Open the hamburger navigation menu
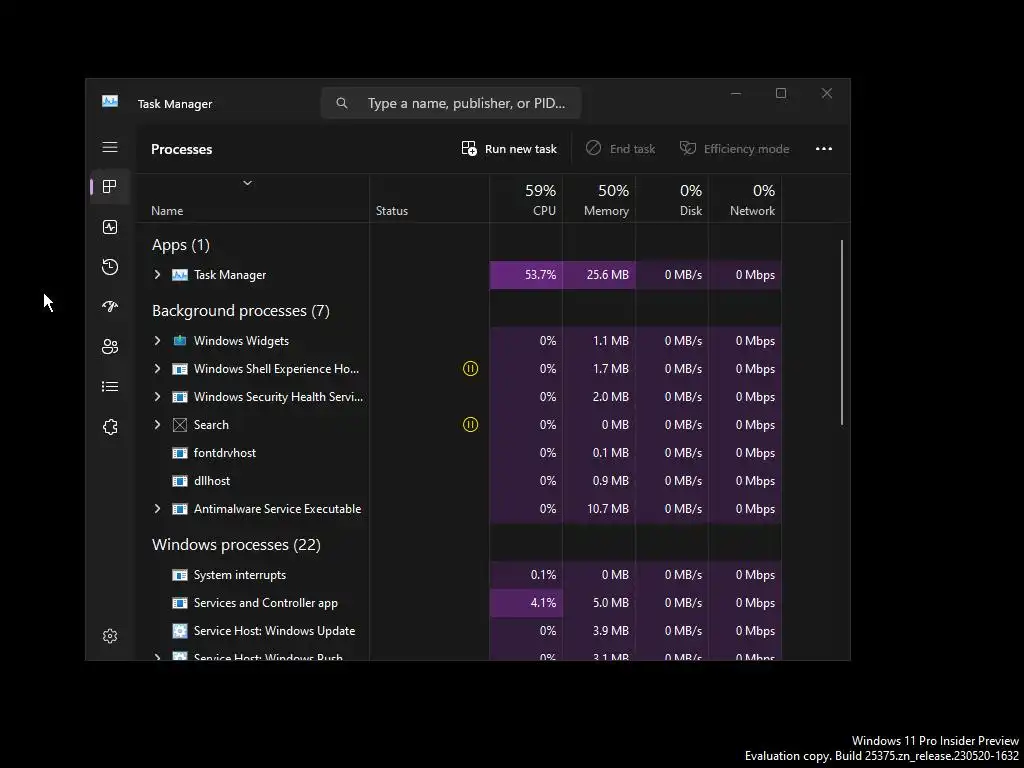This screenshot has height=768, width=1024. [x=110, y=147]
